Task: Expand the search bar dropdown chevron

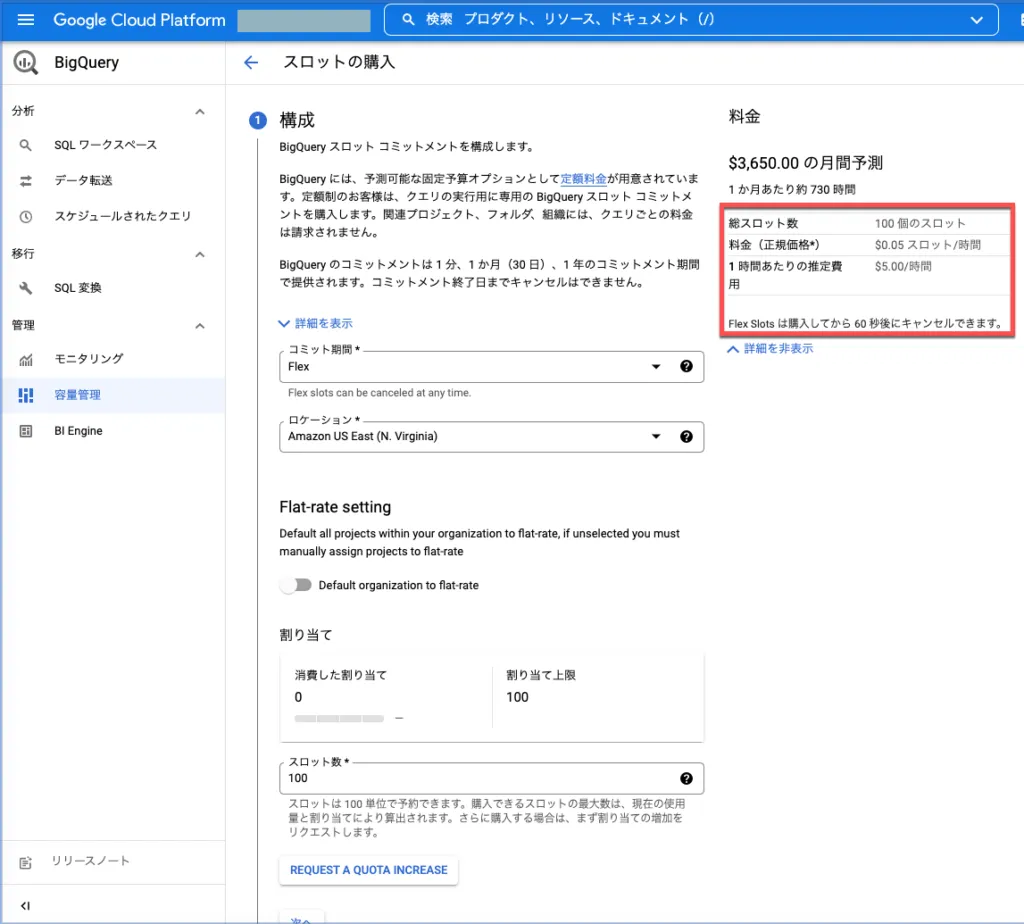Action: click(976, 20)
